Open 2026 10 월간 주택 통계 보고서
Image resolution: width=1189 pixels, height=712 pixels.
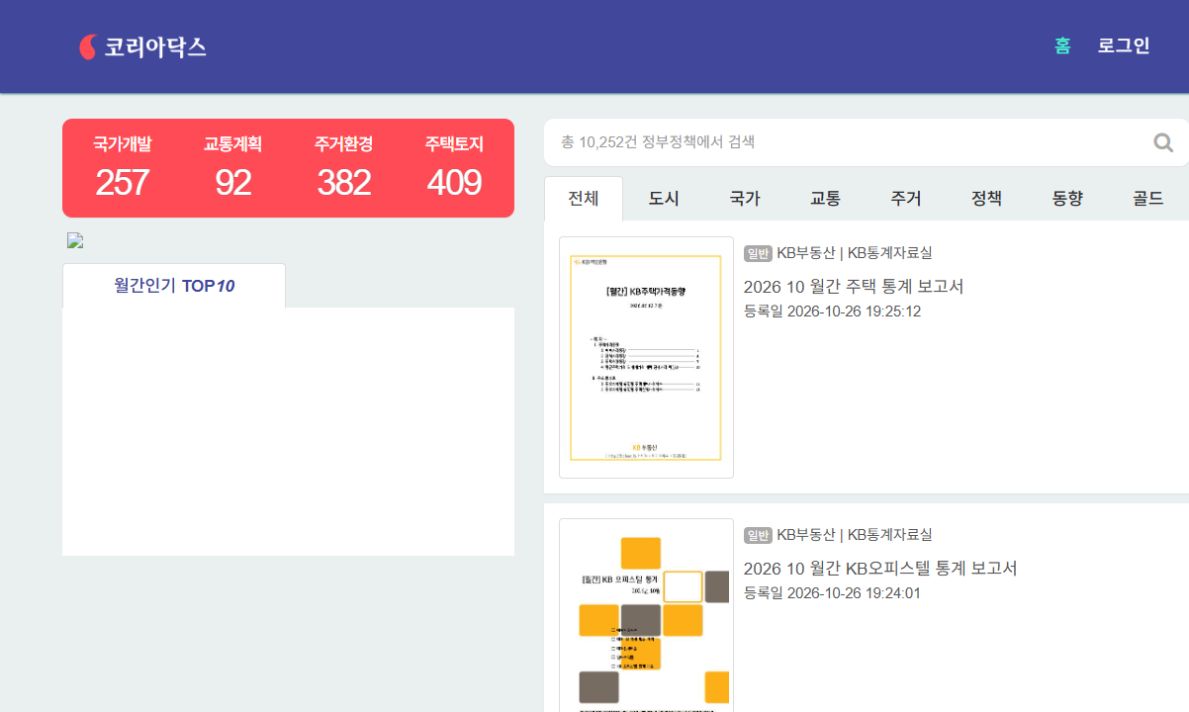click(x=853, y=287)
